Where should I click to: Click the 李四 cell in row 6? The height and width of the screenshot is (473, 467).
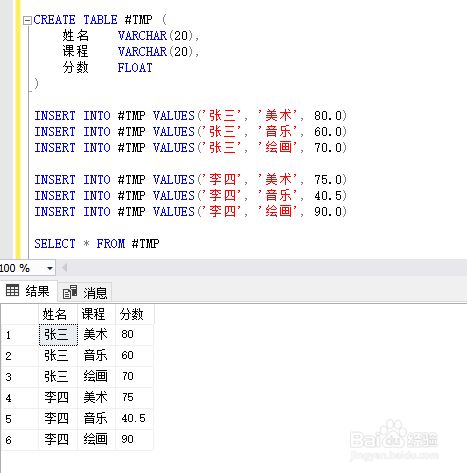(x=58, y=440)
